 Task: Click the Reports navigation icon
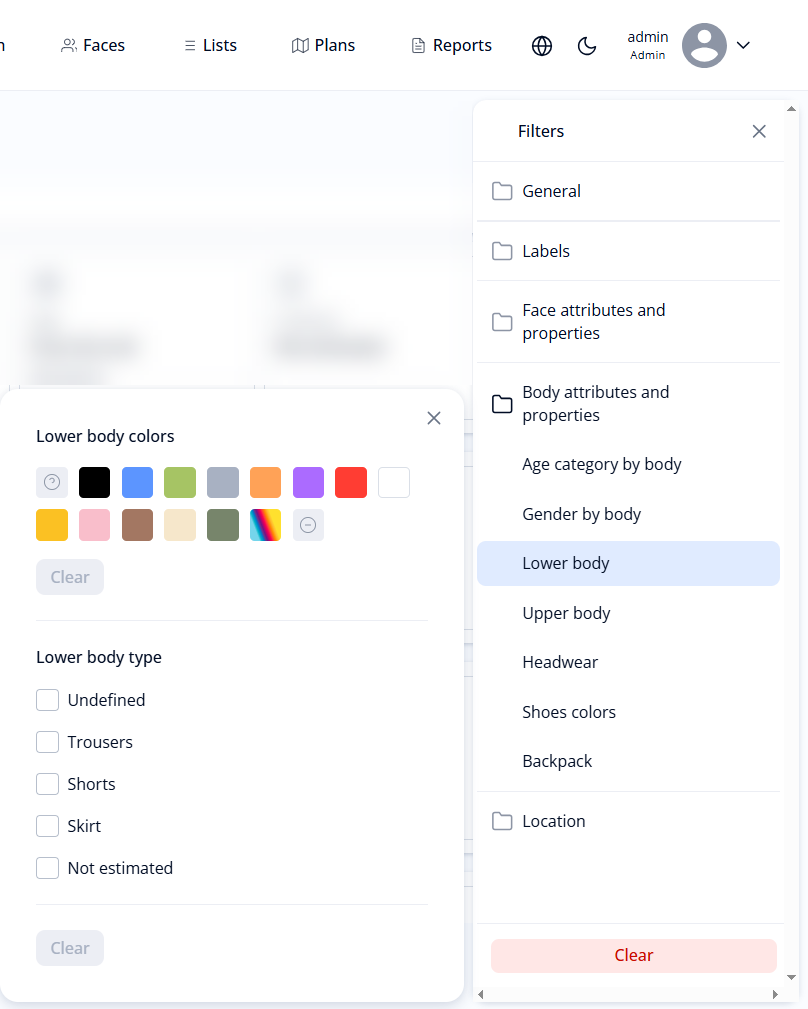pyautogui.click(x=417, y=44)
